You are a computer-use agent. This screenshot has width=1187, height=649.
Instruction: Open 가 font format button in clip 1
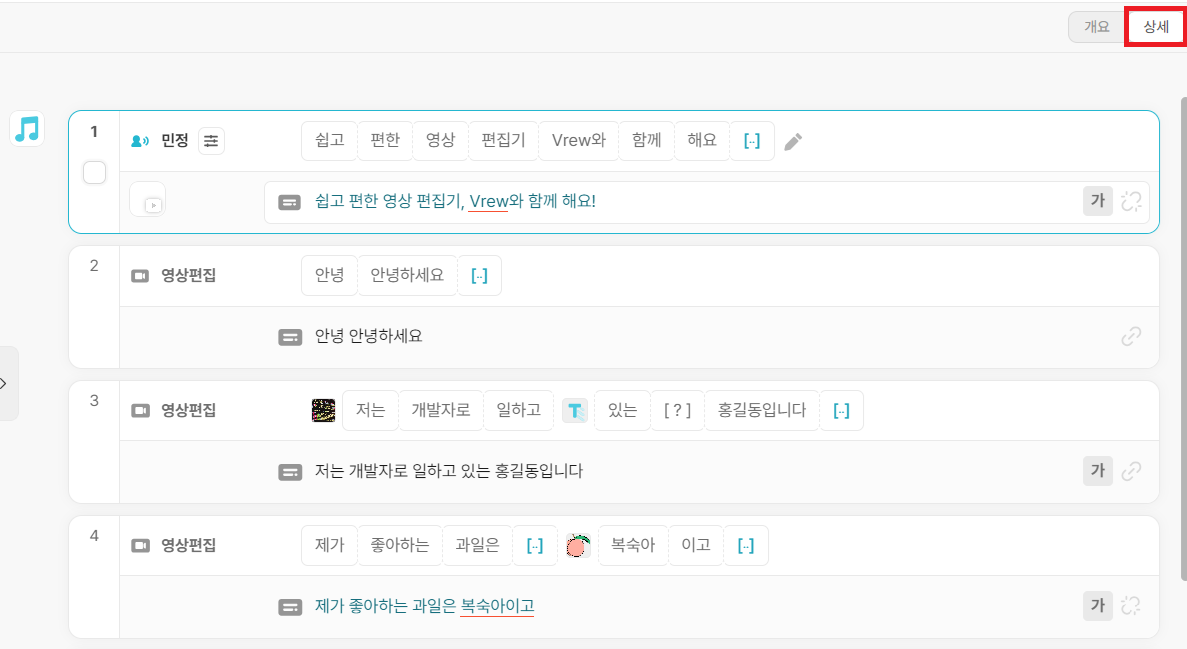tap(1098, 201)
